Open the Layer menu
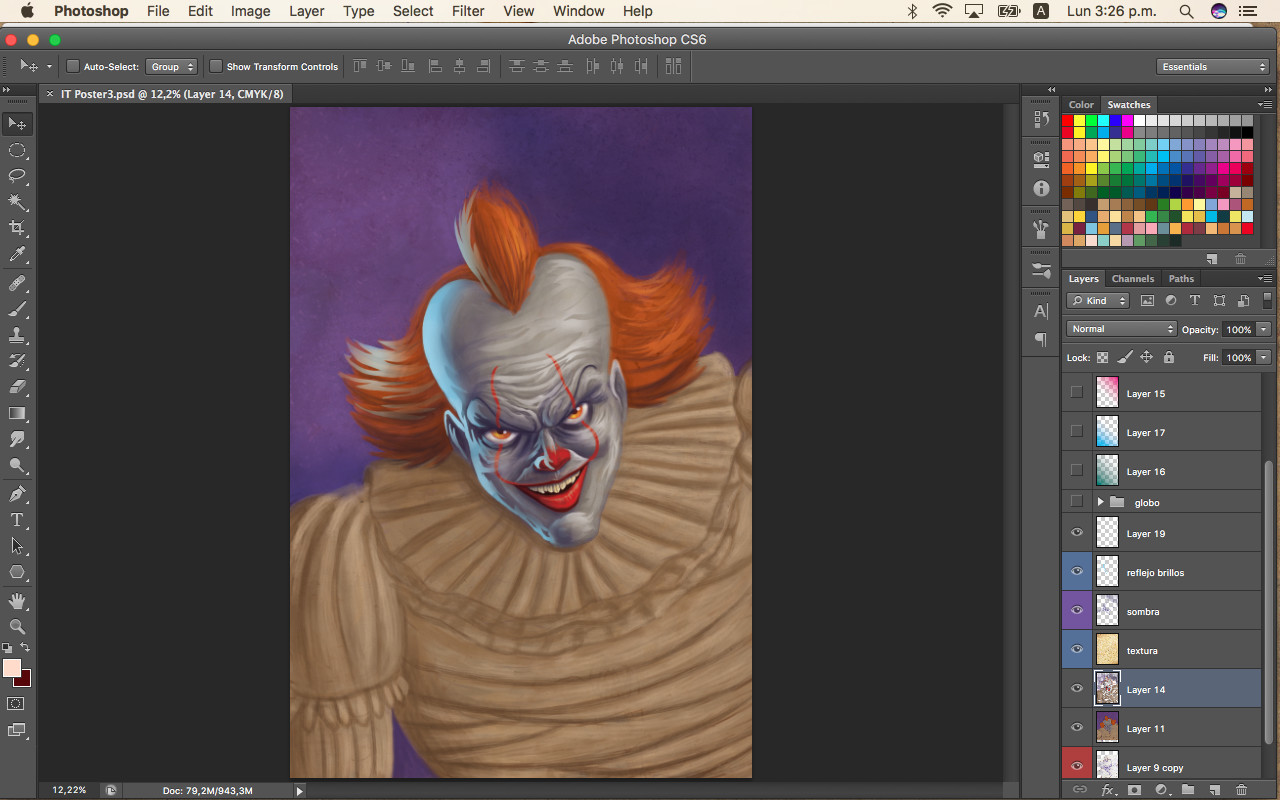 tap(306, 11)
